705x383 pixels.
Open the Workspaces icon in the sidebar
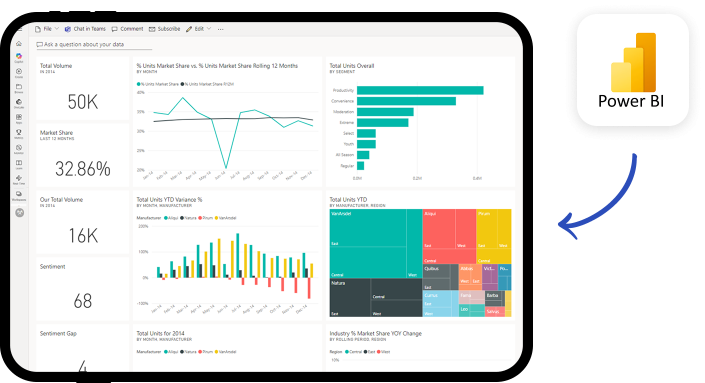click(19, 195)
